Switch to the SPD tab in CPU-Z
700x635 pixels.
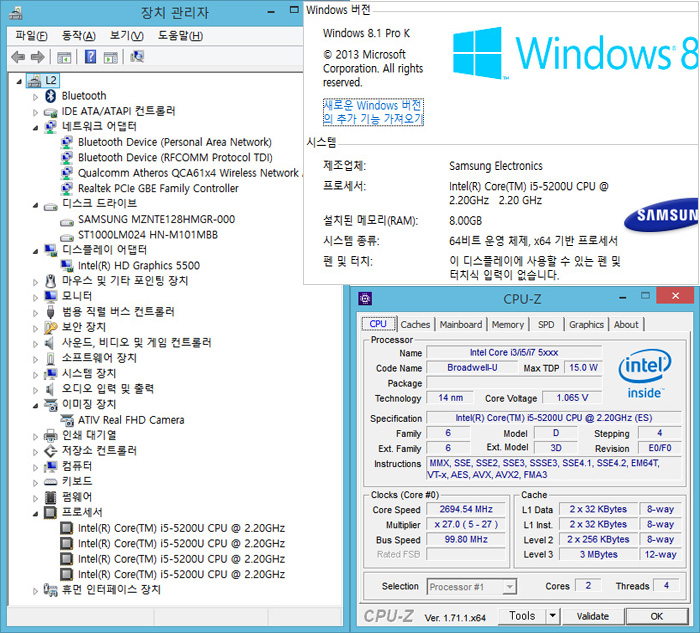coord(546,325)
